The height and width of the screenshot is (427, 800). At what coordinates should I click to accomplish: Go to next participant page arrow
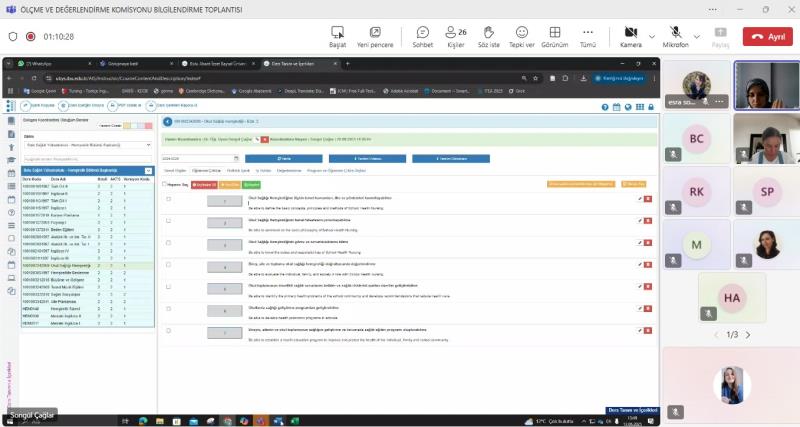[x=748, y=334]
